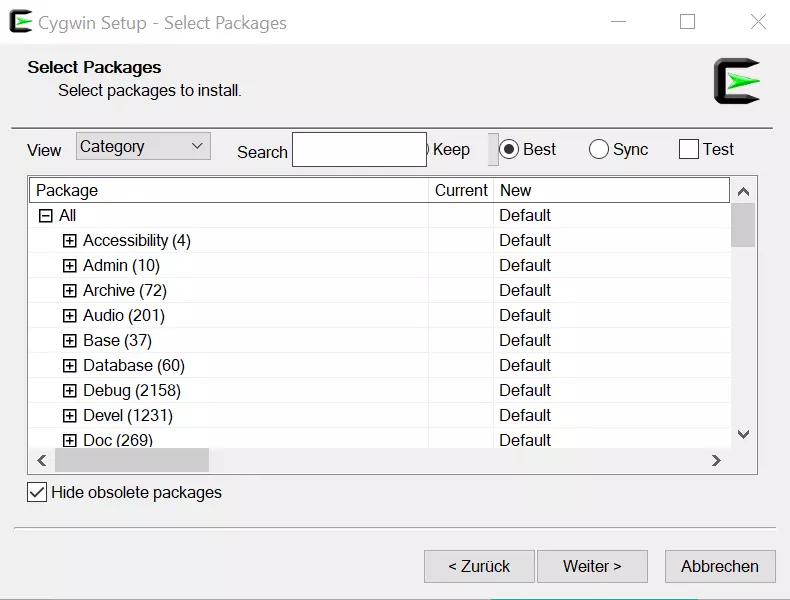Expand the Archive (72) category
790x600 pixels.
(x=69, y=290)
